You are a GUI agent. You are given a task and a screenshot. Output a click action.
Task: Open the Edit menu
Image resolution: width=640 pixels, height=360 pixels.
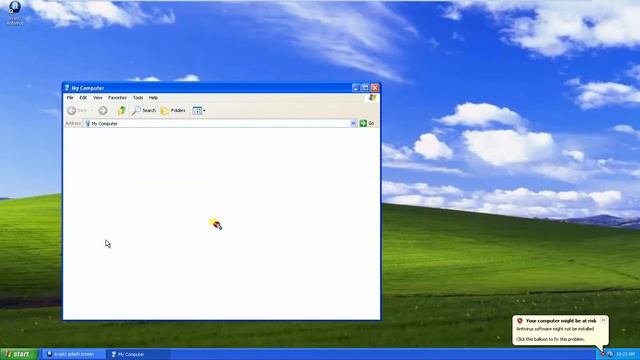coord(83,98)
